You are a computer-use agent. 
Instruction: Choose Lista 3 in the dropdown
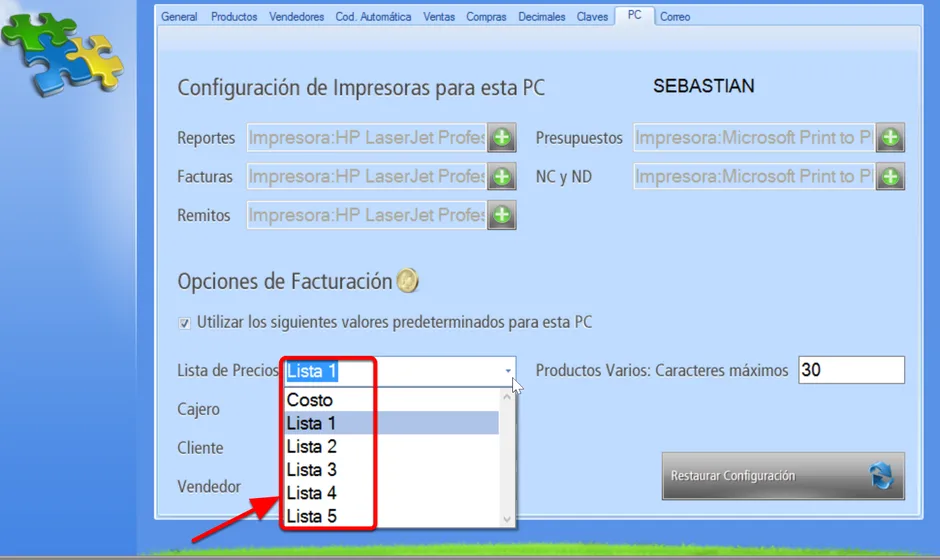pyautogui.click(x=392, y=470)
